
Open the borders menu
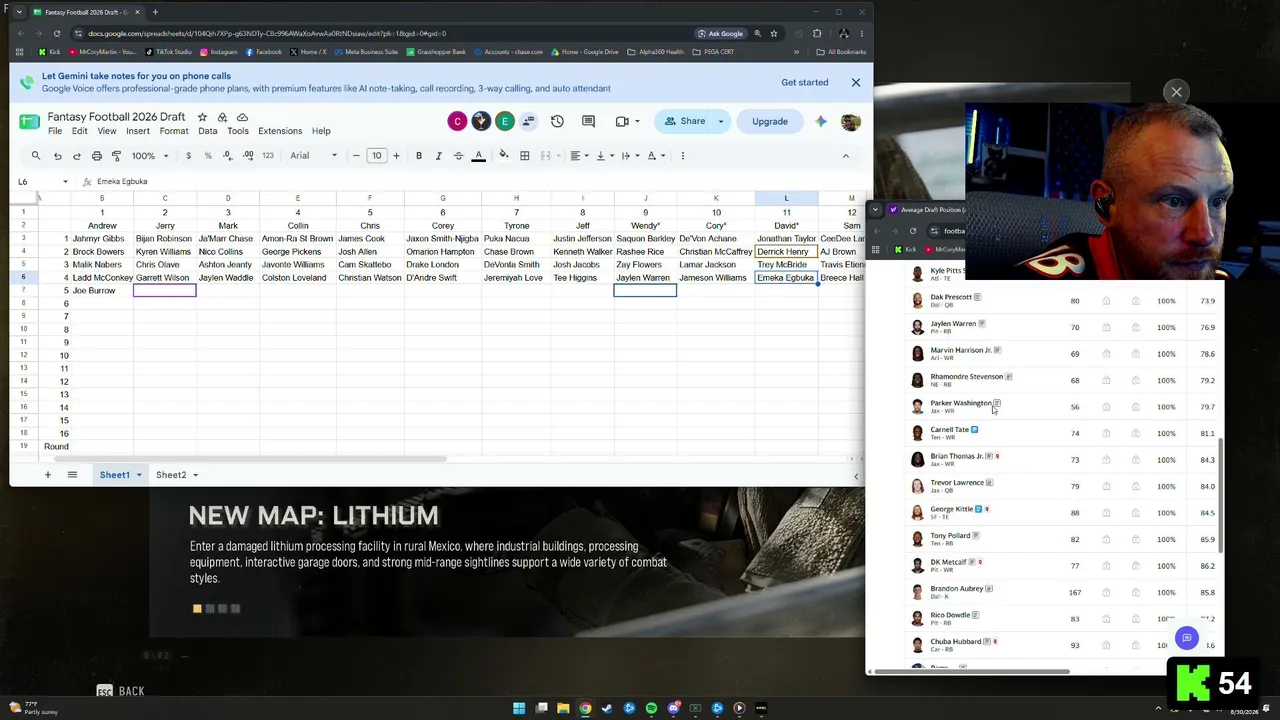click(524, 155)
